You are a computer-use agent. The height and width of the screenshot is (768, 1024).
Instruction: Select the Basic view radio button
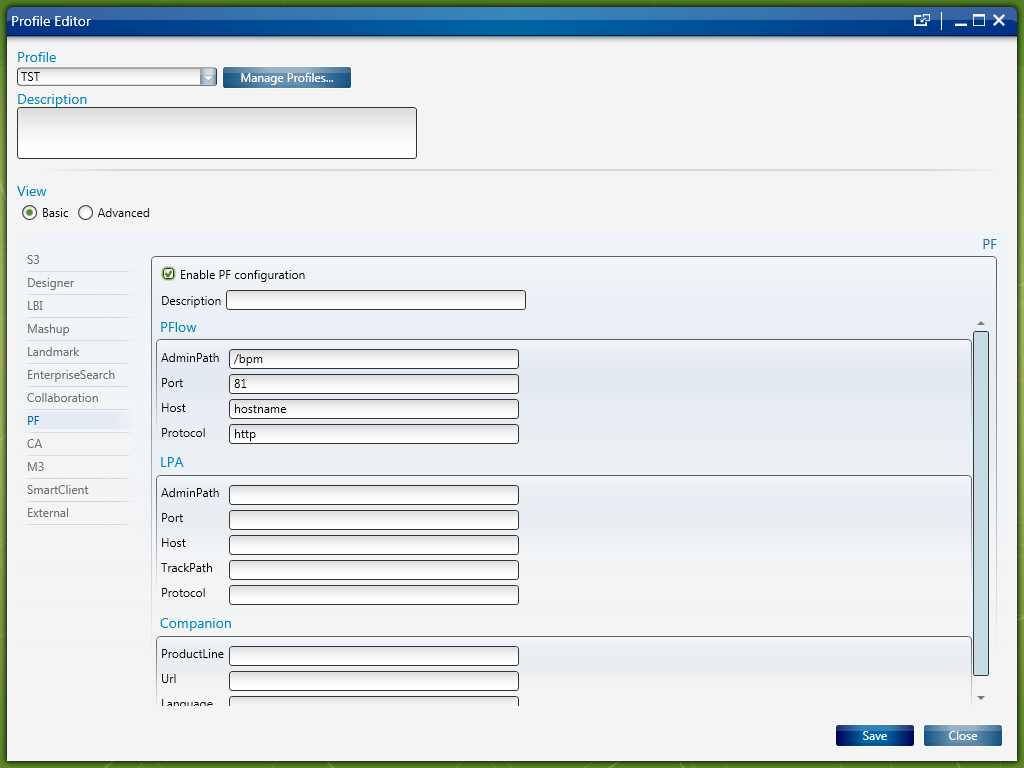[x=30, y=213]
